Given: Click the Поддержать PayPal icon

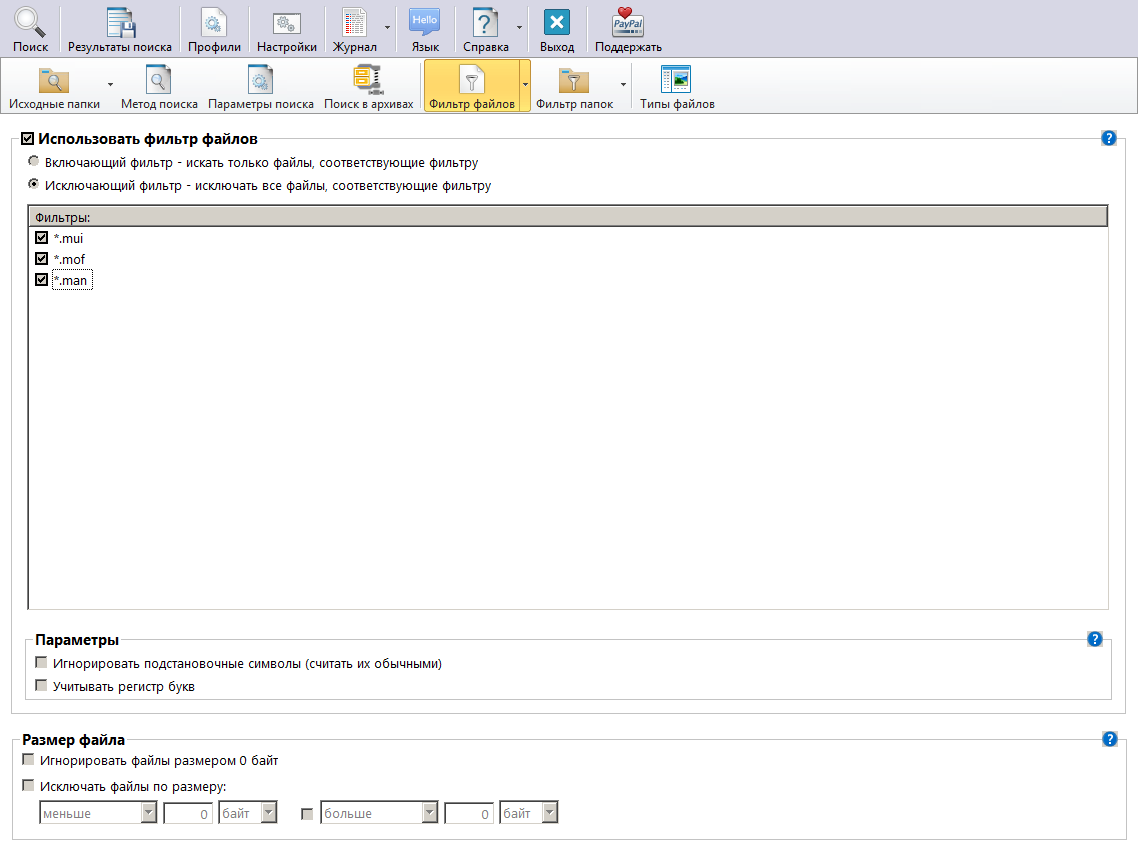Looking at the screenshot, I should (x=628, y=23).
